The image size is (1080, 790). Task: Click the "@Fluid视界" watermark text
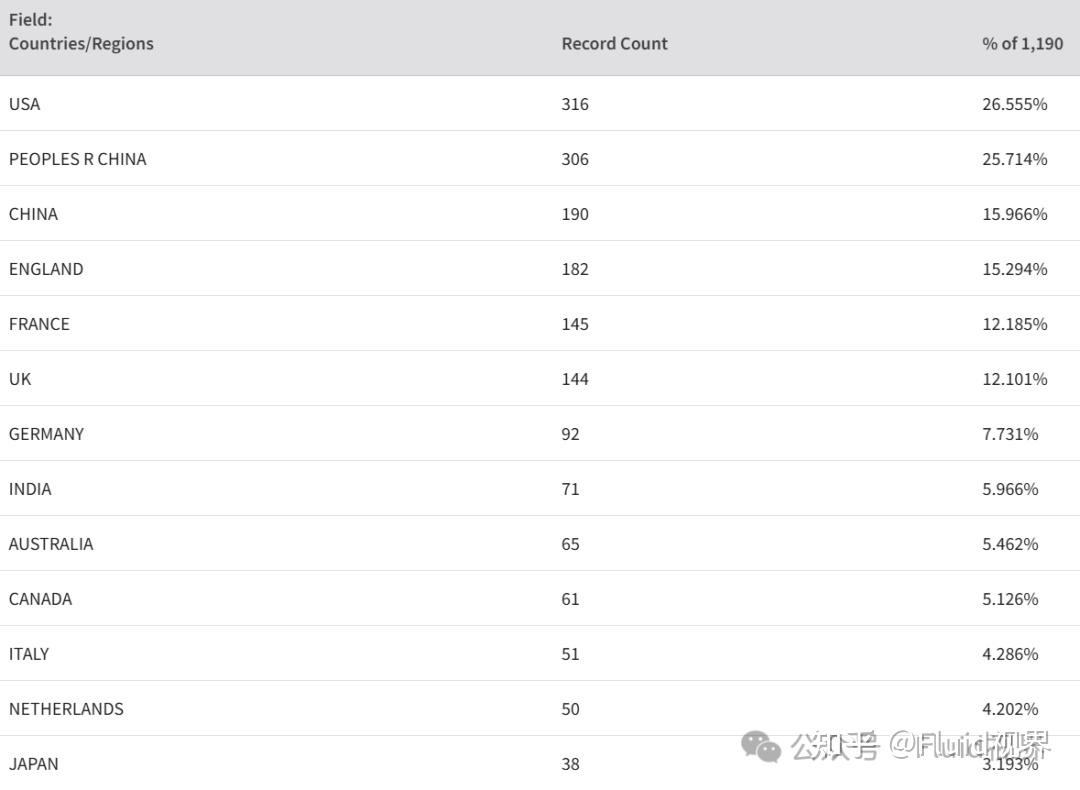coord(970,745)
